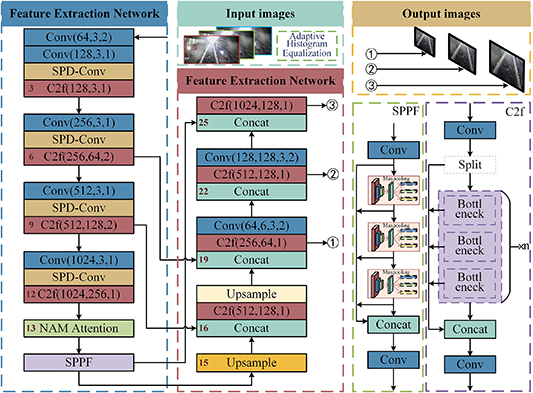Click layer 9 C2f(512,128,2) block
This screenshot has height=393, width=533.
(x=79, y=225)
